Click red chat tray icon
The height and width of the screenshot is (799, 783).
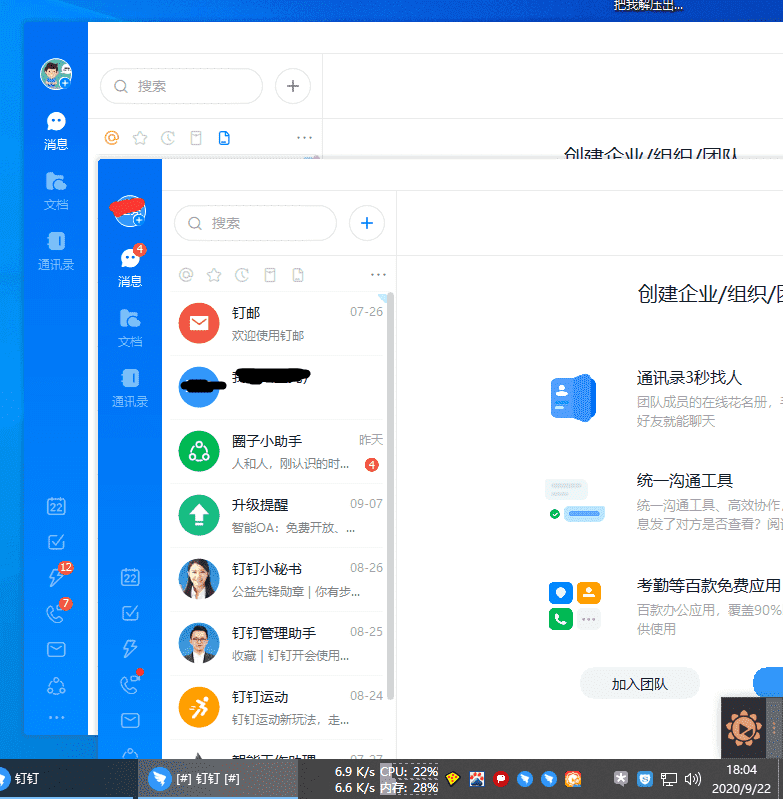tap(501, 779)
